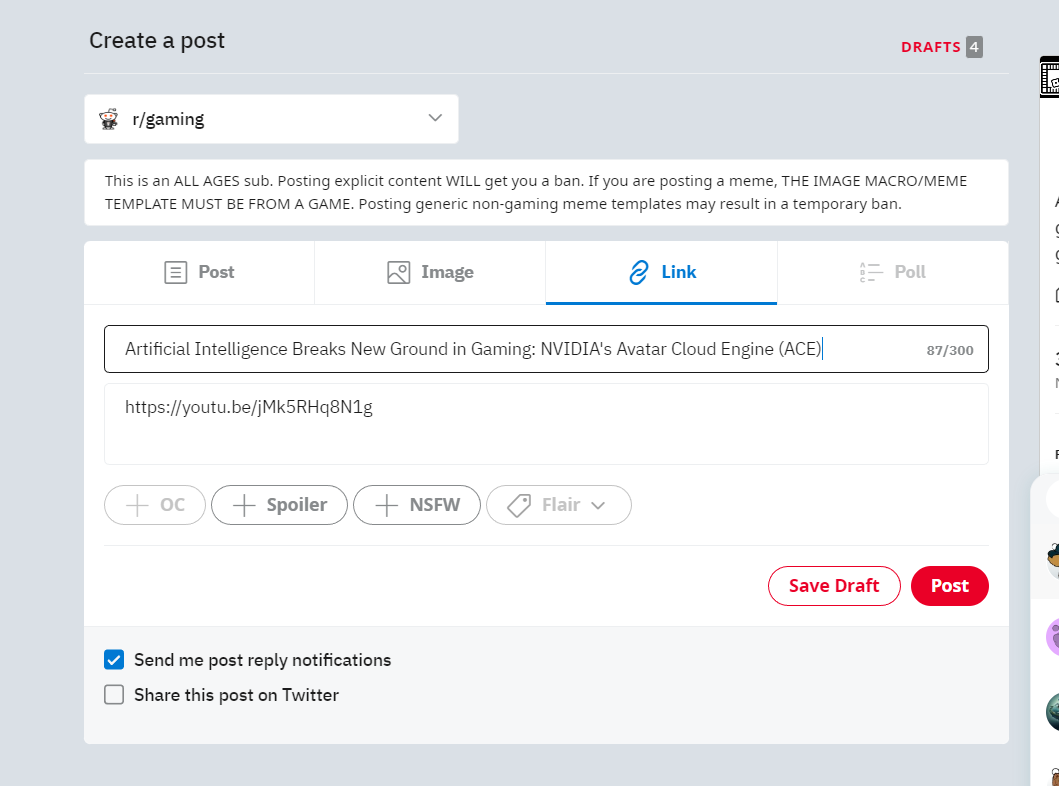Screen dimensions: 1059x786
Task: Switch to the Image tab
Action: coord(430,272)
